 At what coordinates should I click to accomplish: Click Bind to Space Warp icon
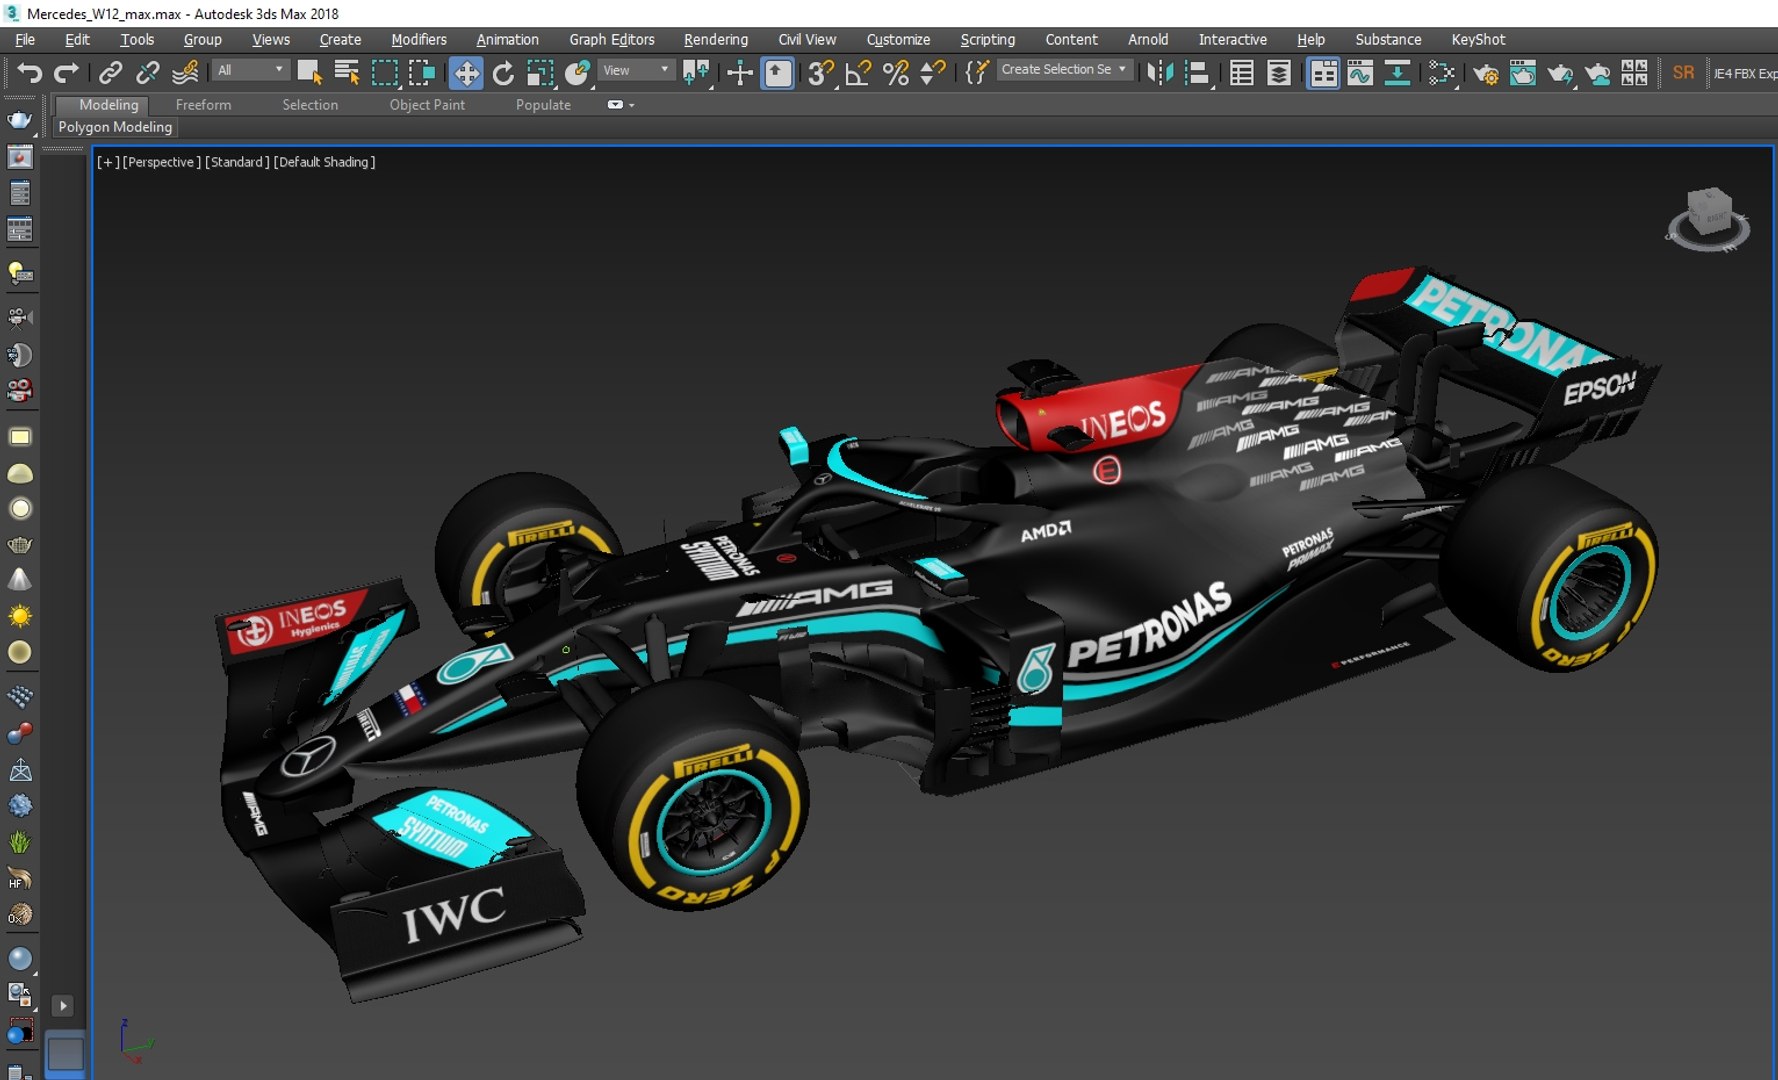(x=185, y=72)
